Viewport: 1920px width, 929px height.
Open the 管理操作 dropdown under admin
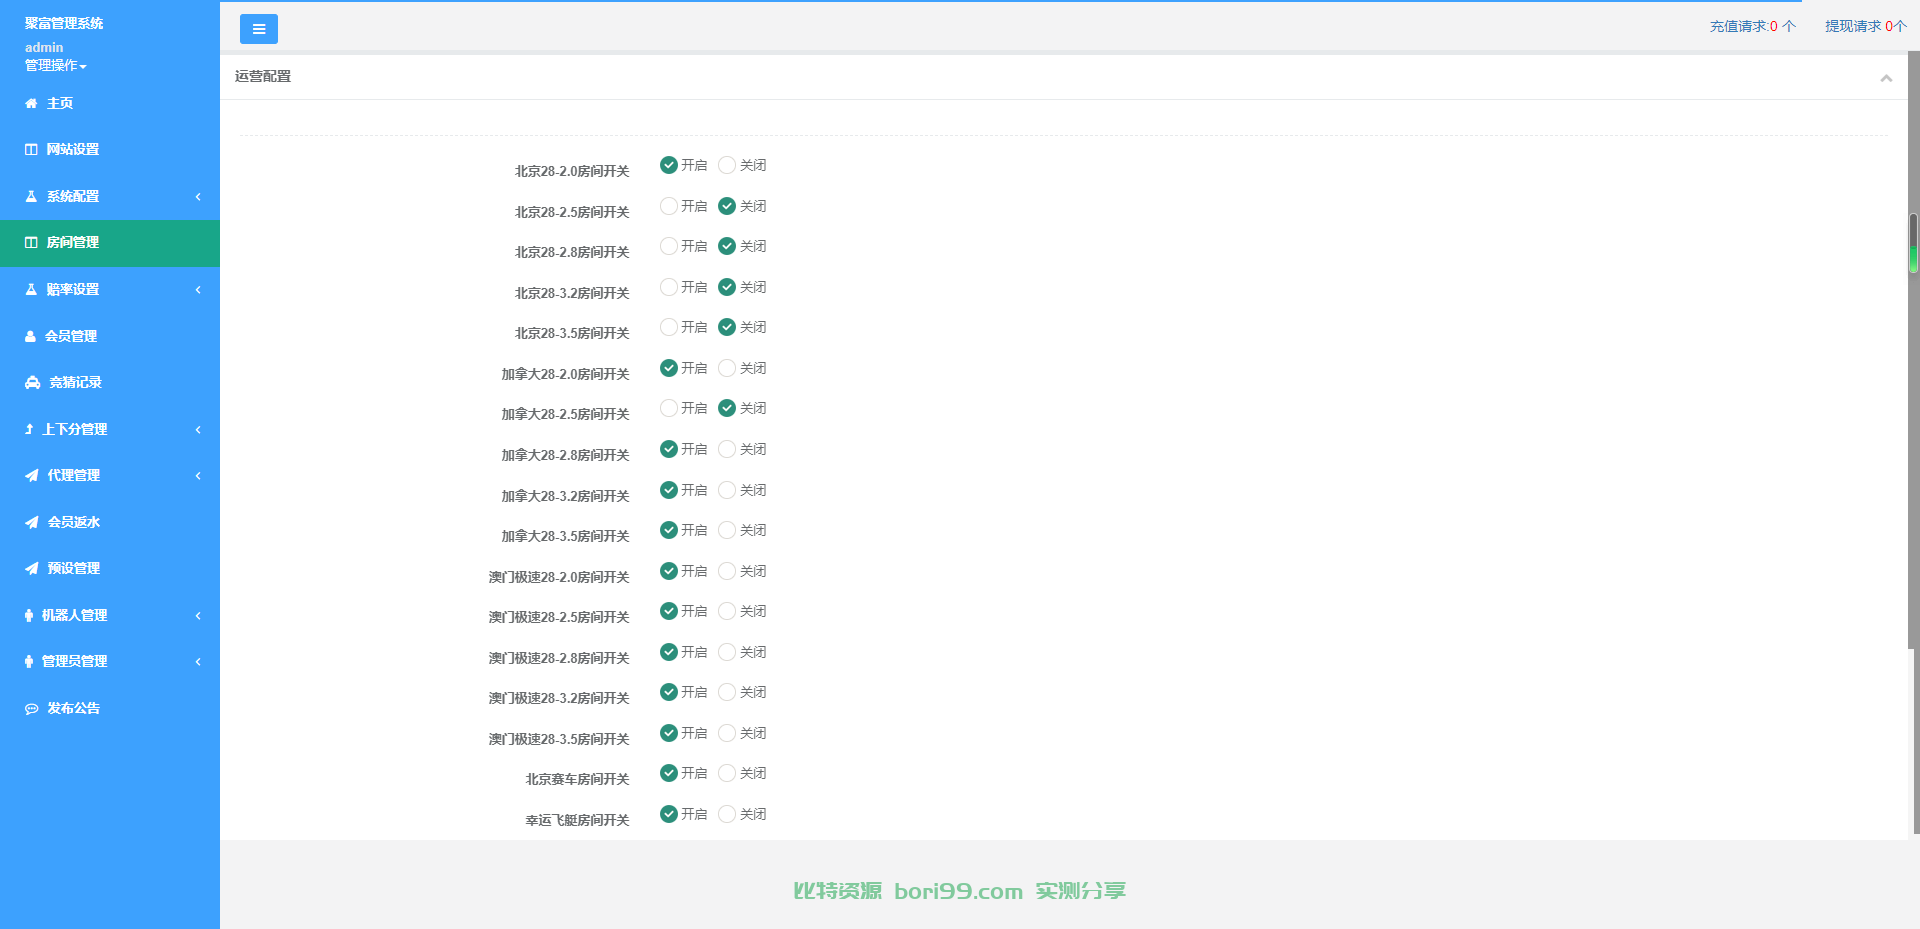coord(56,65)
